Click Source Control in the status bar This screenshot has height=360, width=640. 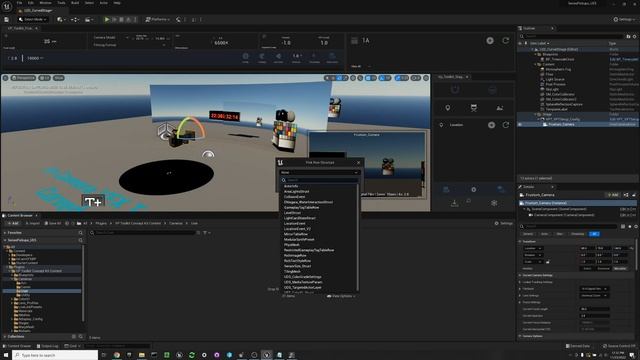pyautogui.click(x=620, y=346)
